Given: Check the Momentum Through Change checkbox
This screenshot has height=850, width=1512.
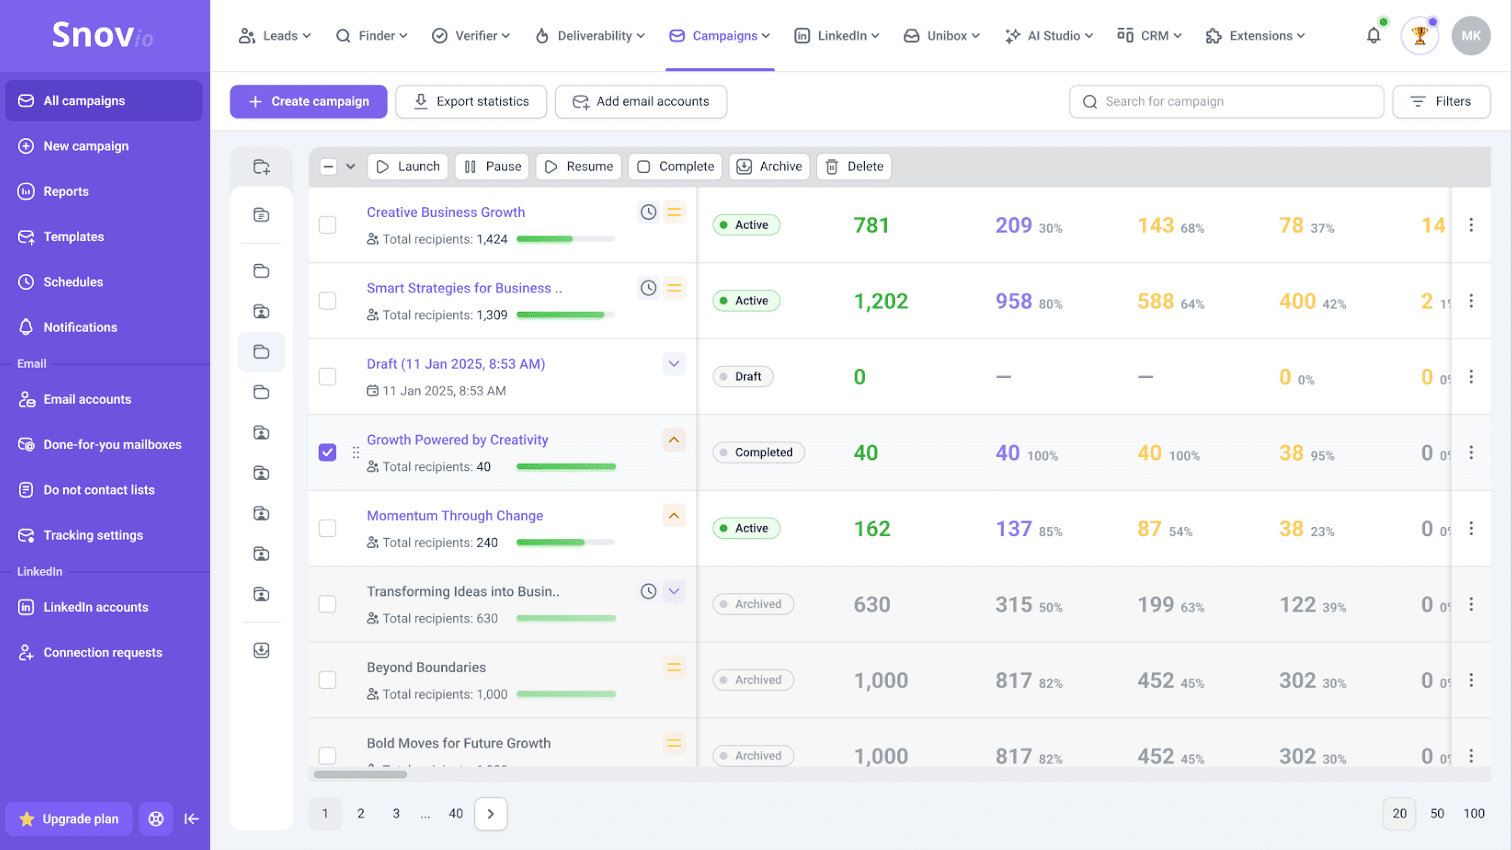Looking at the screenshot, I should pos(327,528).
